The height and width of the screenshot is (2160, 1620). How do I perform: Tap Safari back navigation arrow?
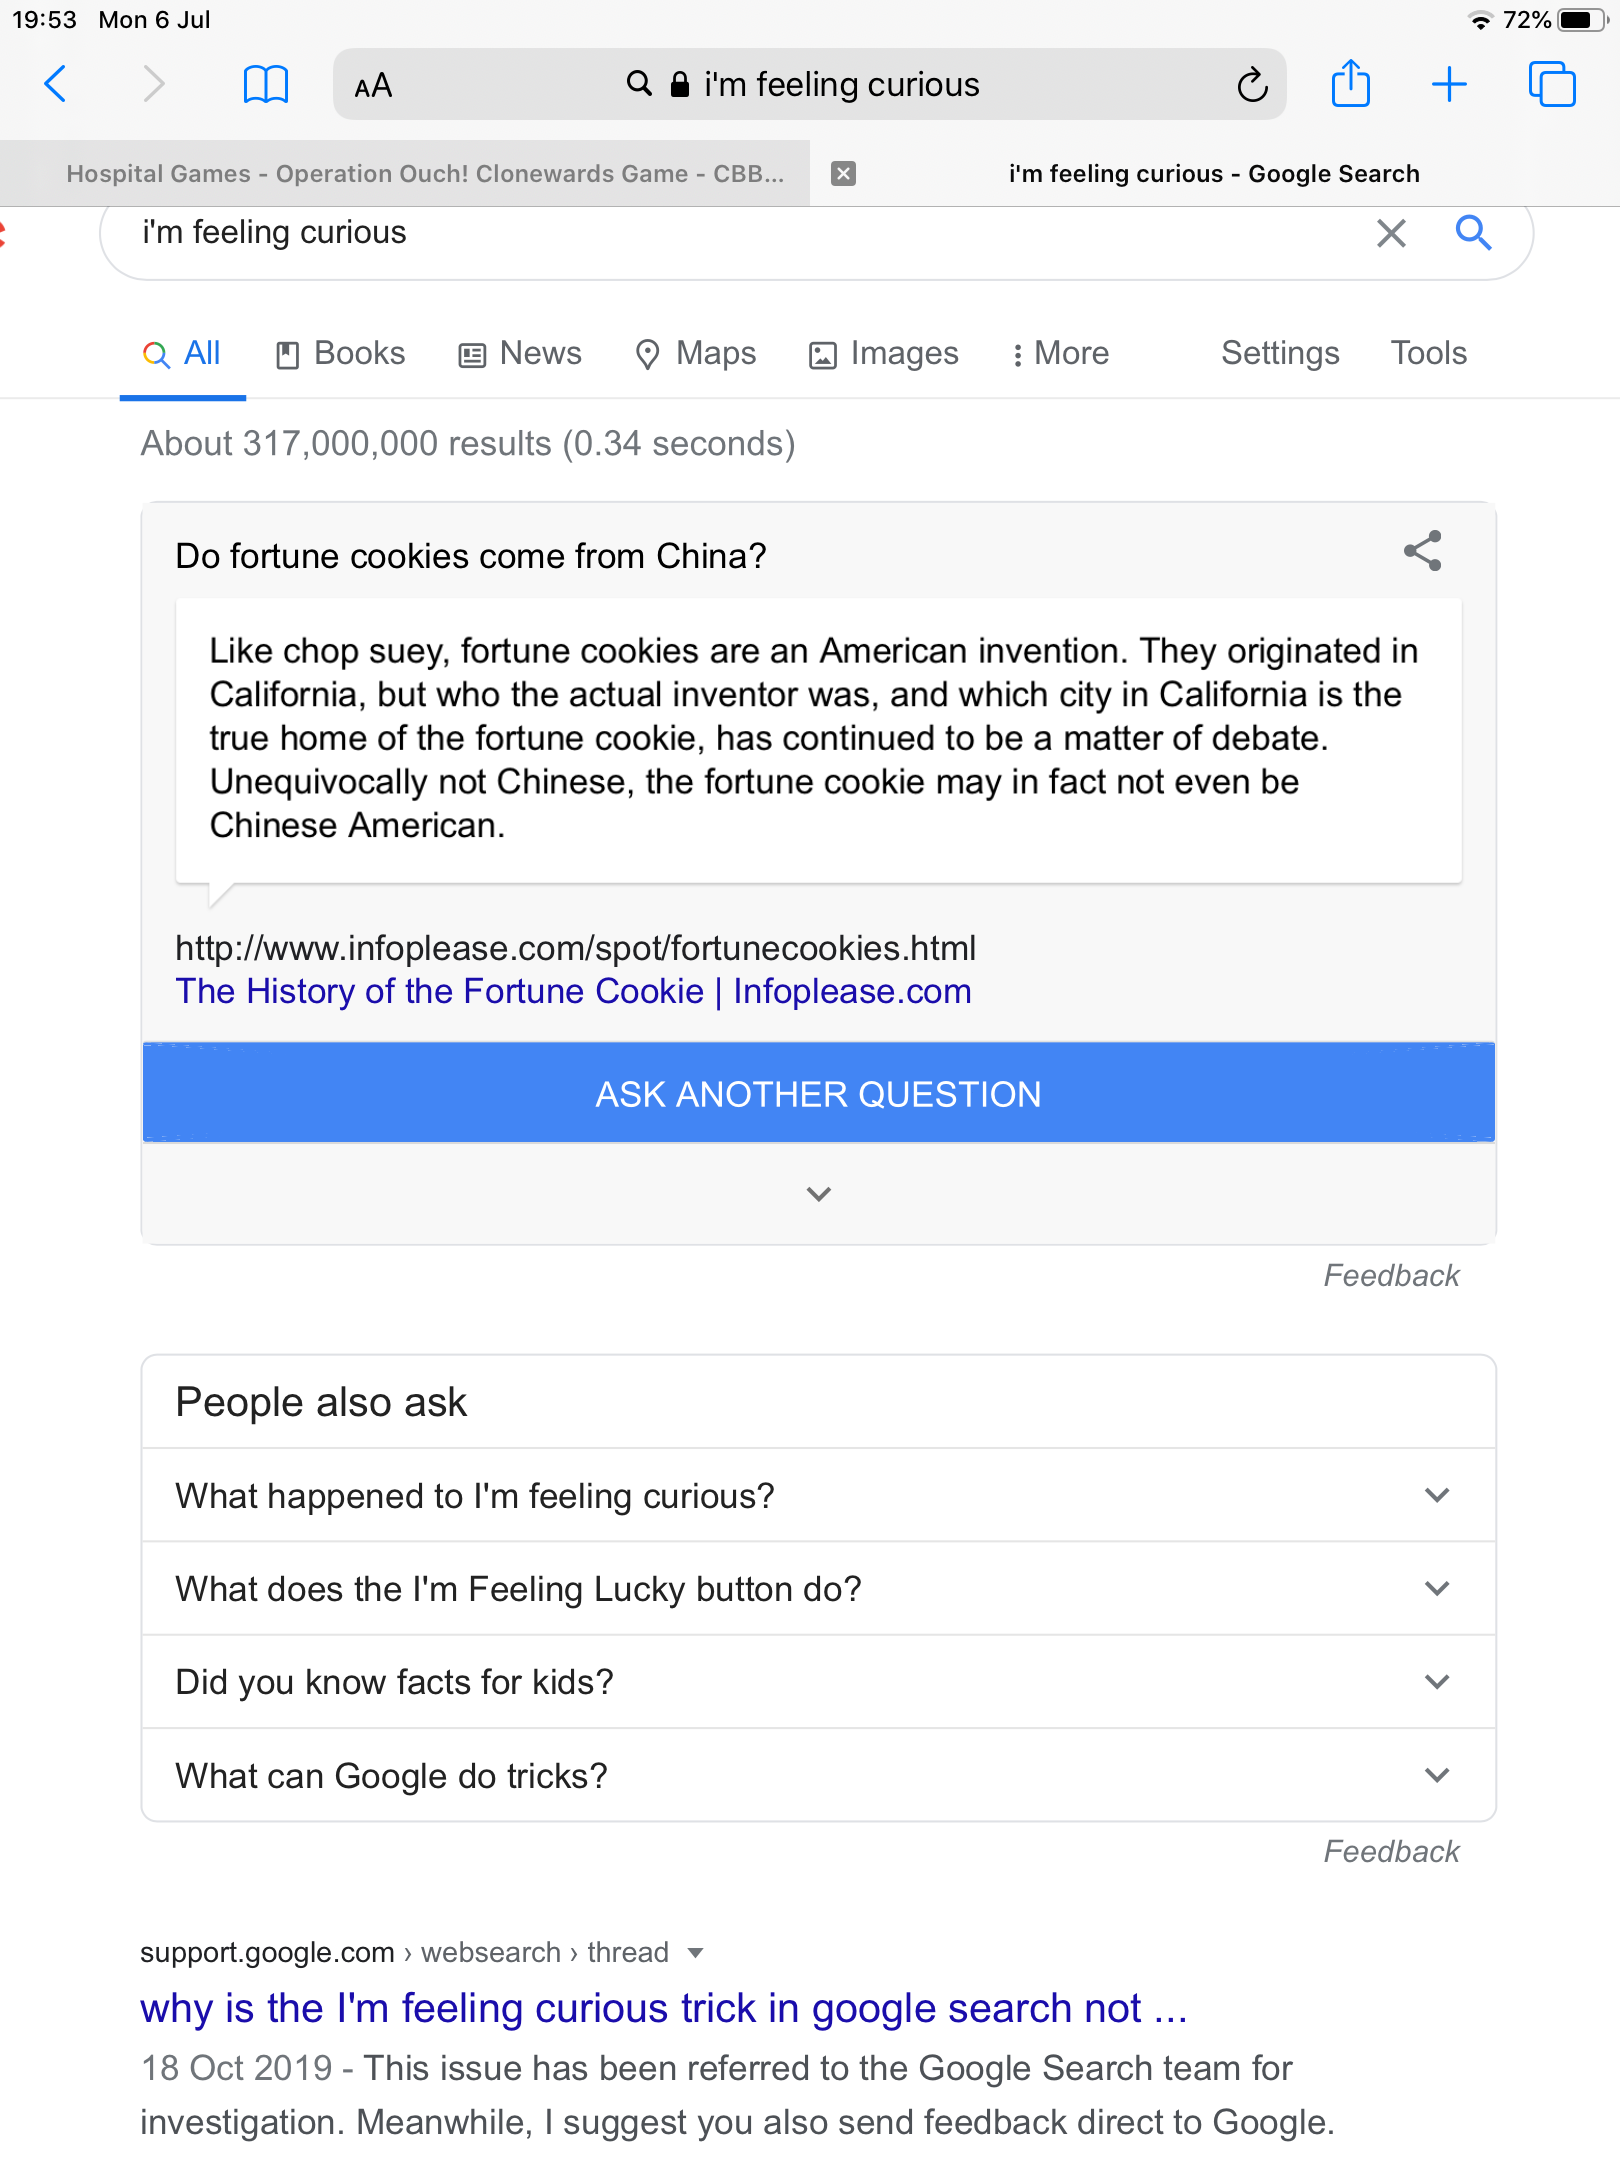(56, 84)
